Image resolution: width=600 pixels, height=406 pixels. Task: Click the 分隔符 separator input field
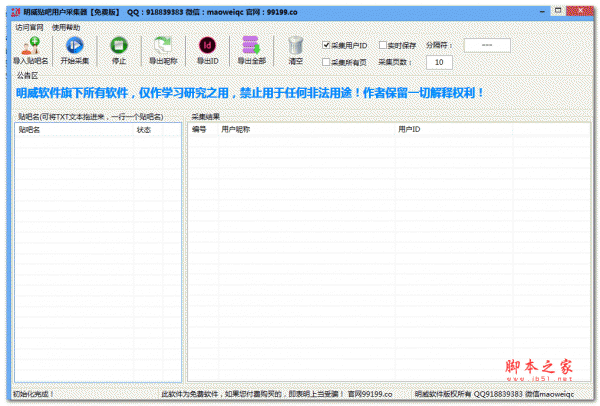coord(486,45)
